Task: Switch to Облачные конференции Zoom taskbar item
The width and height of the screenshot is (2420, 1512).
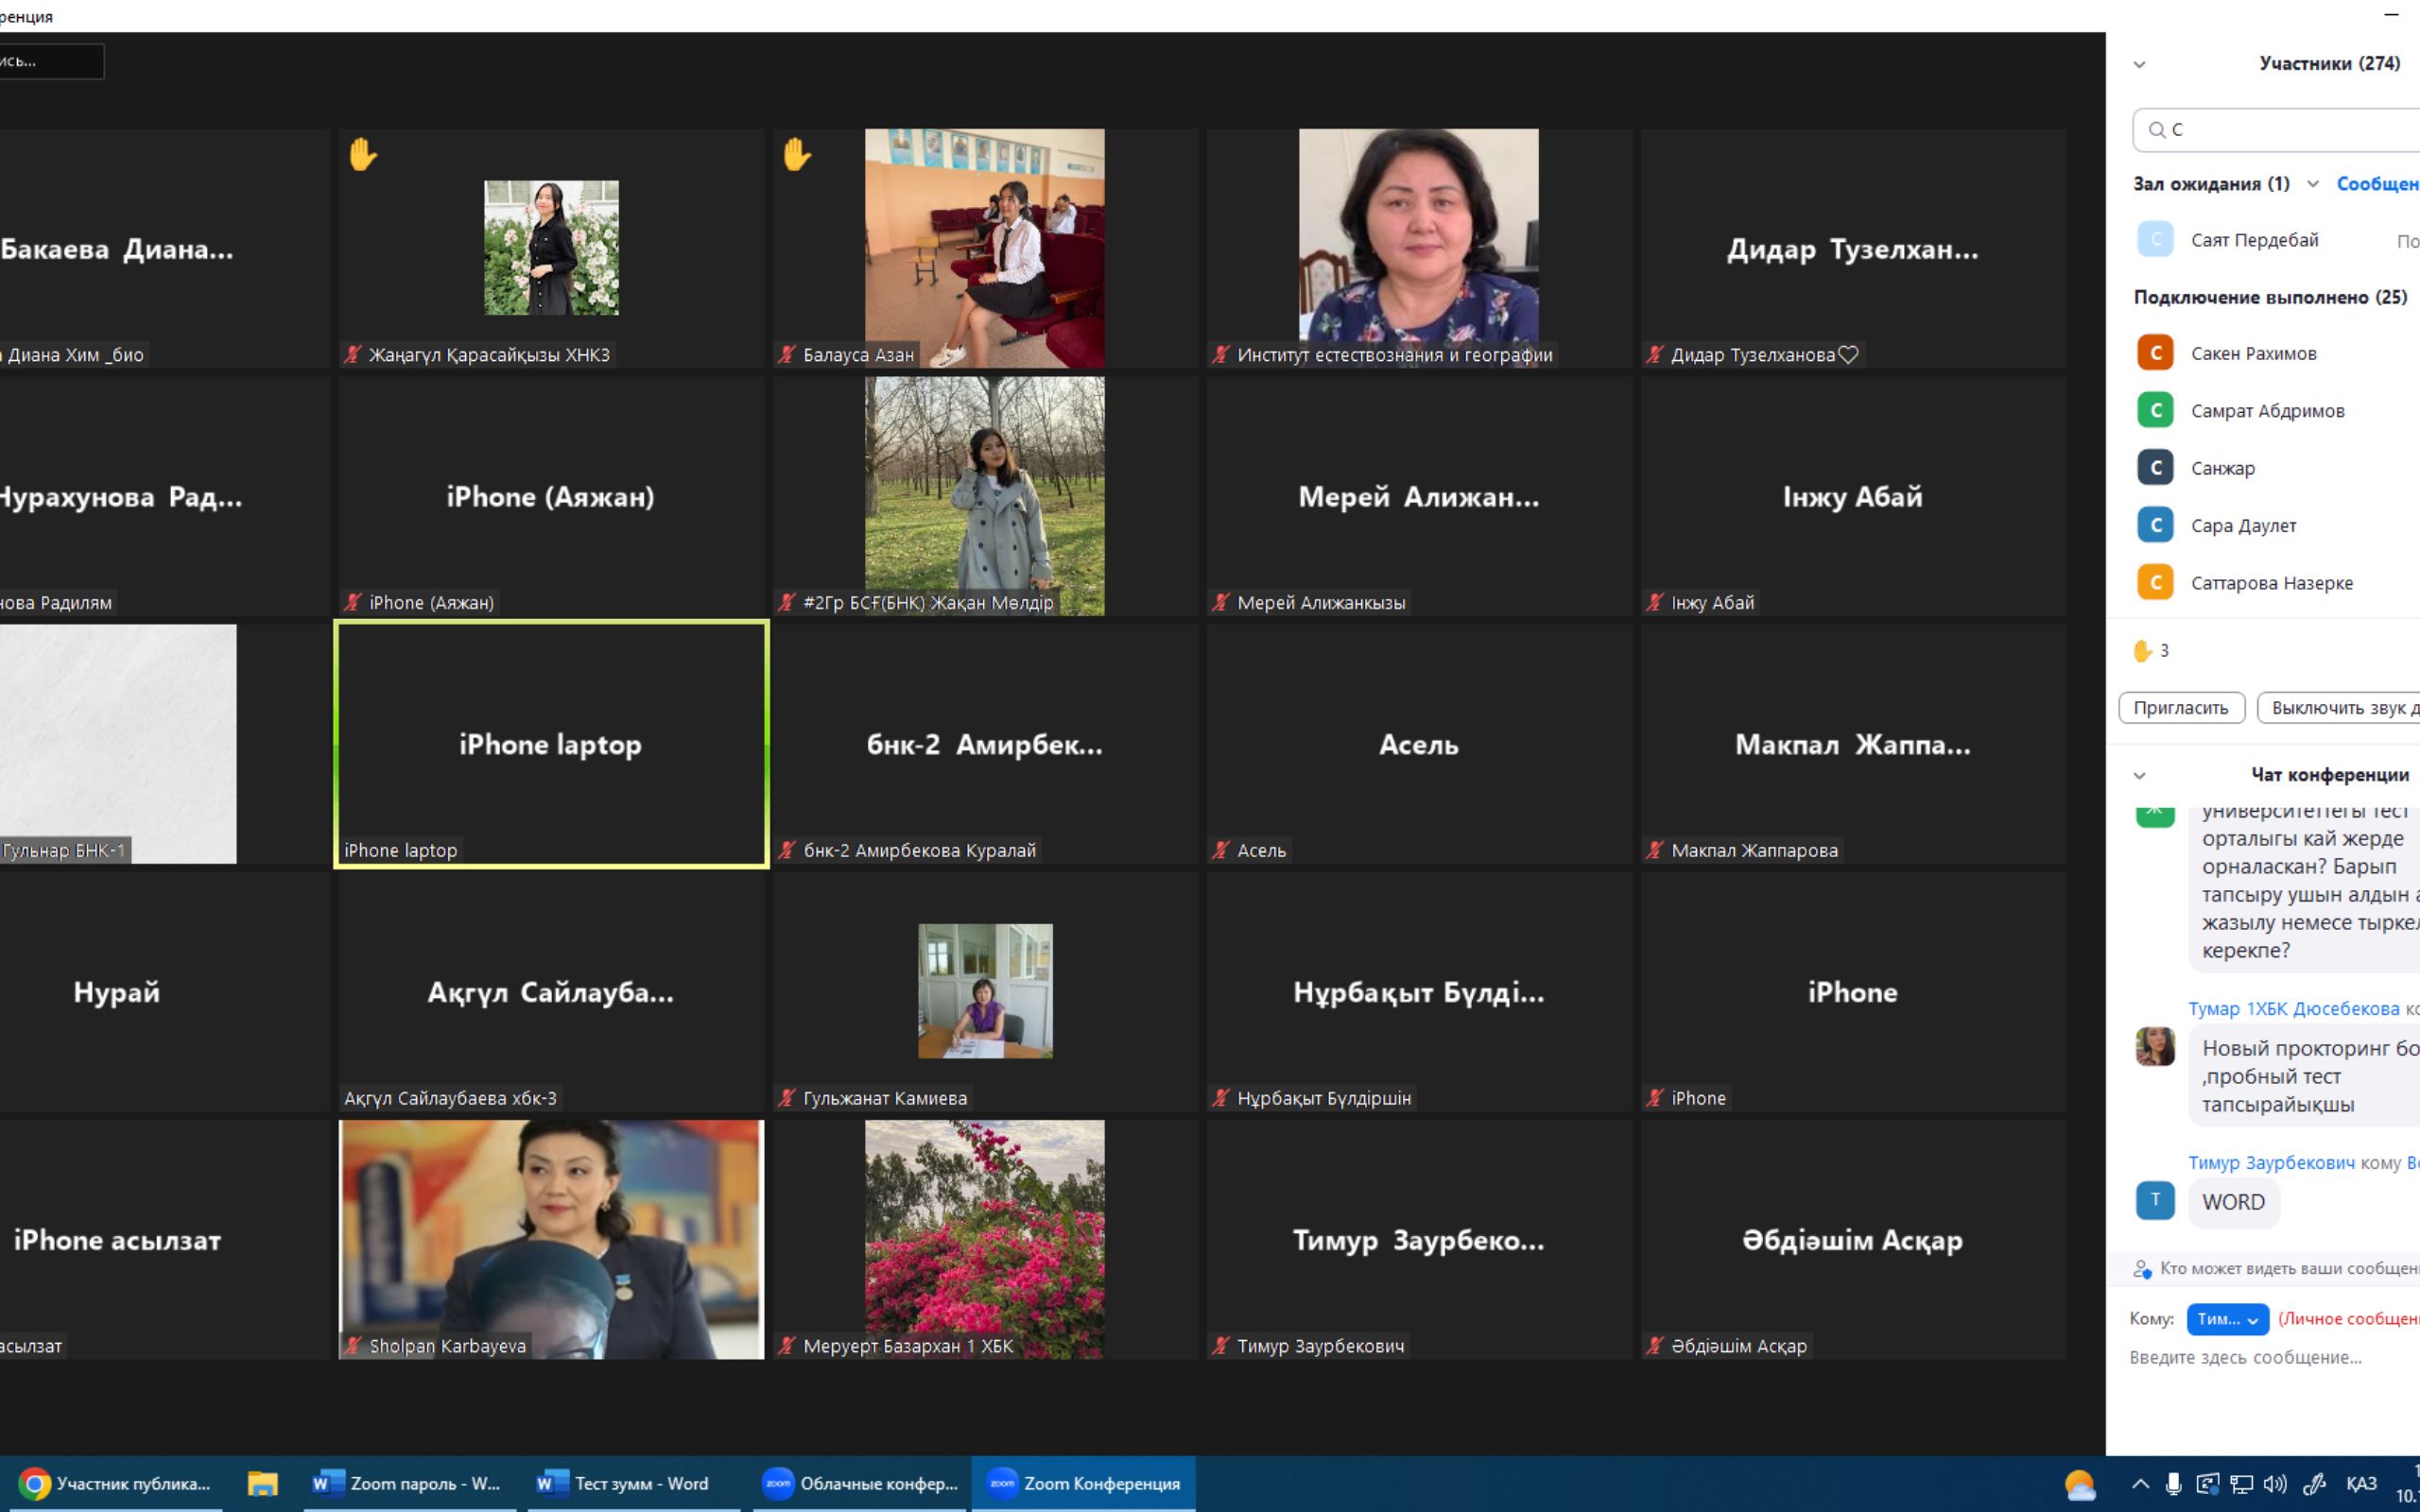Action: (859, 1484)
